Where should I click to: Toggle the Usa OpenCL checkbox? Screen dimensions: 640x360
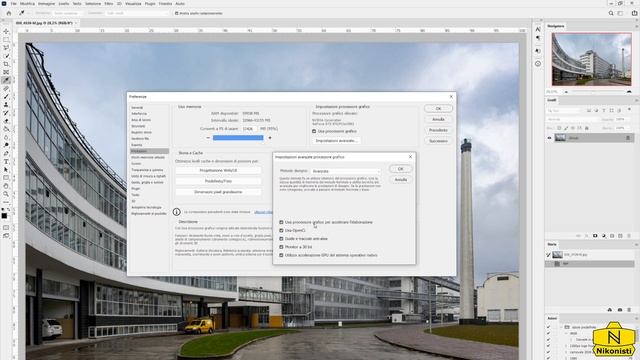(x=281, y=231)
